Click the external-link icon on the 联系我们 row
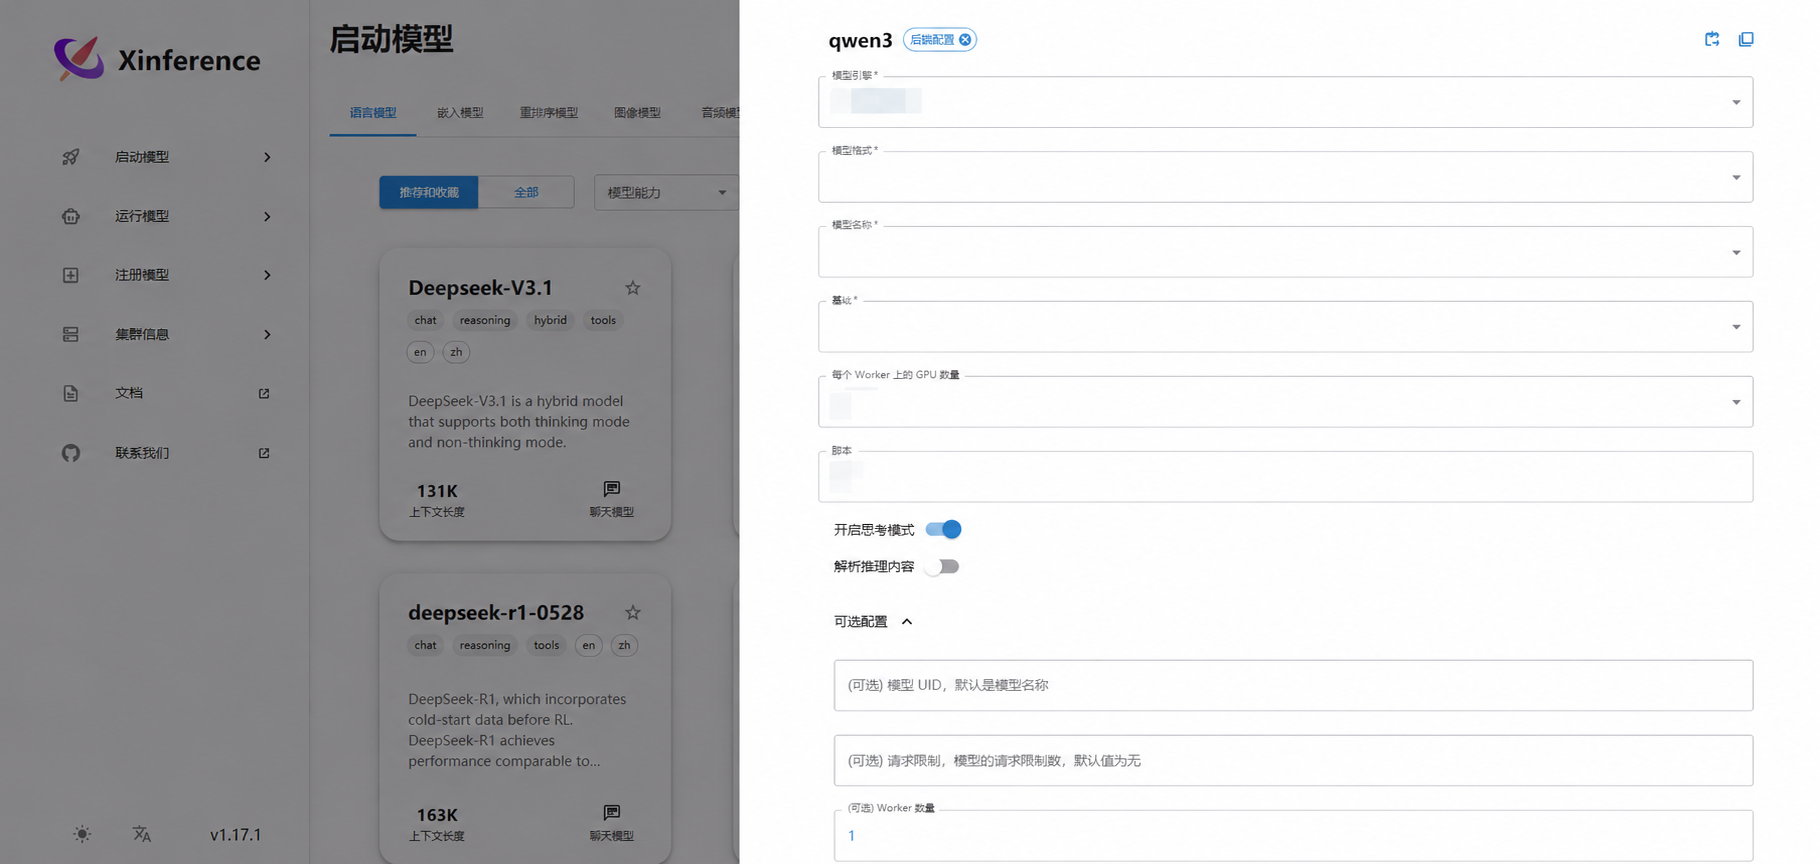The image size is (1820, 864). [x=264, y=453]
